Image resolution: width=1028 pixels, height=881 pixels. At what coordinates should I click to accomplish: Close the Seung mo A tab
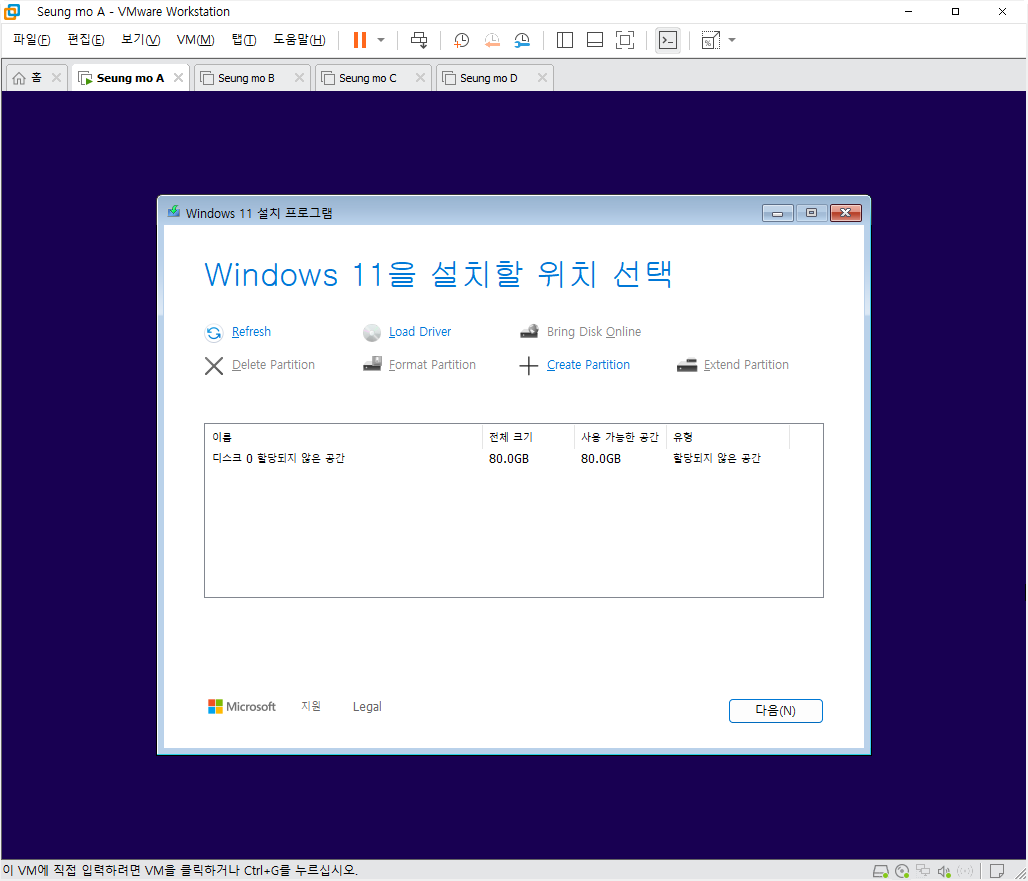[x=178, y=78]
